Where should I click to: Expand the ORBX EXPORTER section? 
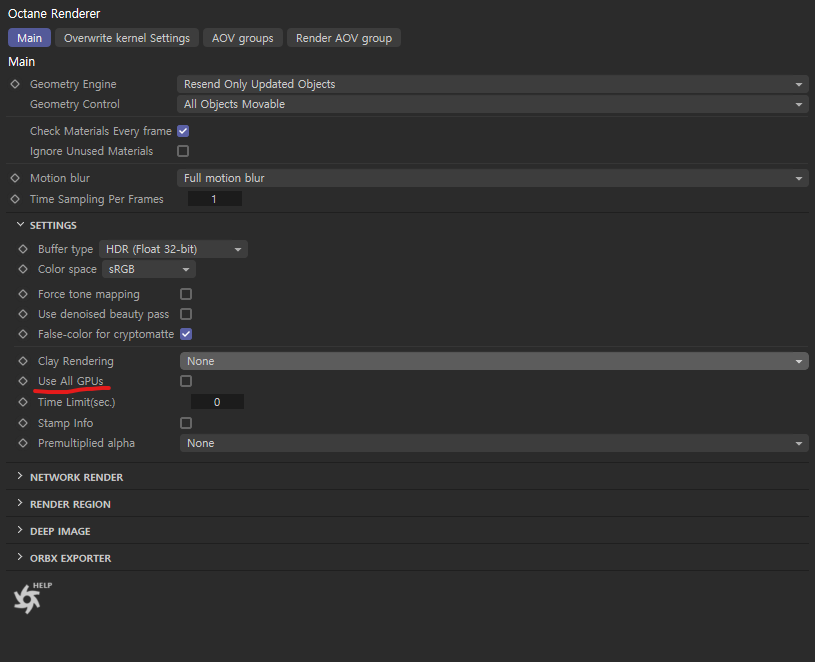tap(20, 558)
